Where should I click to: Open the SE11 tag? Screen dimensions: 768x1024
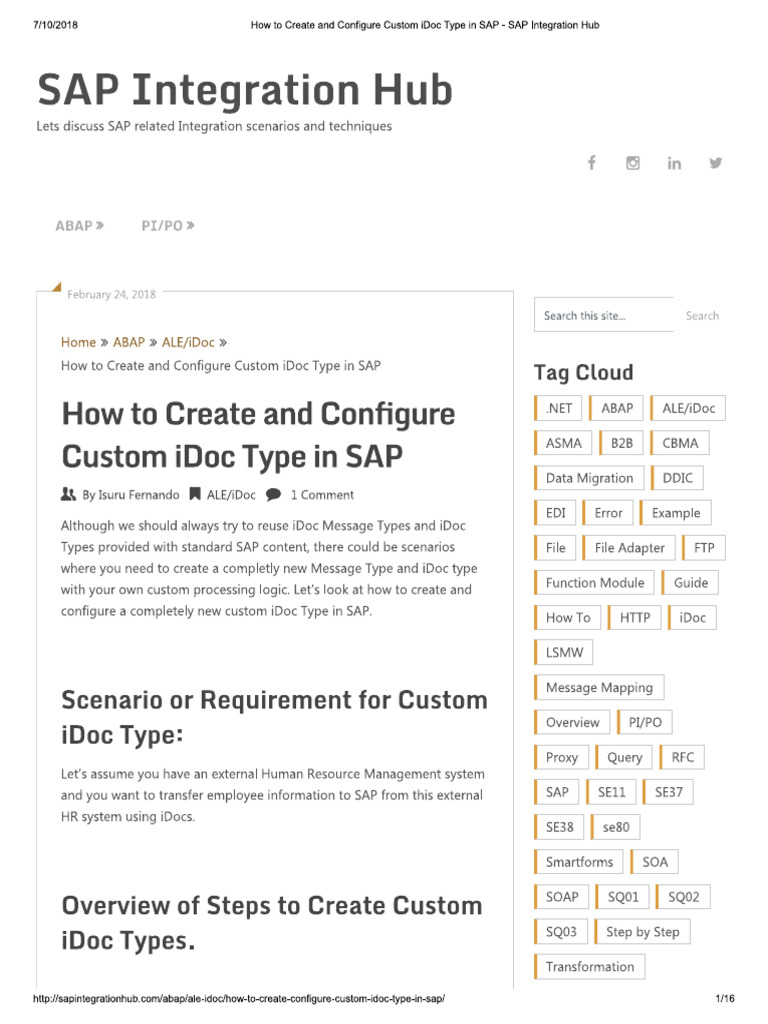point(611,792)
